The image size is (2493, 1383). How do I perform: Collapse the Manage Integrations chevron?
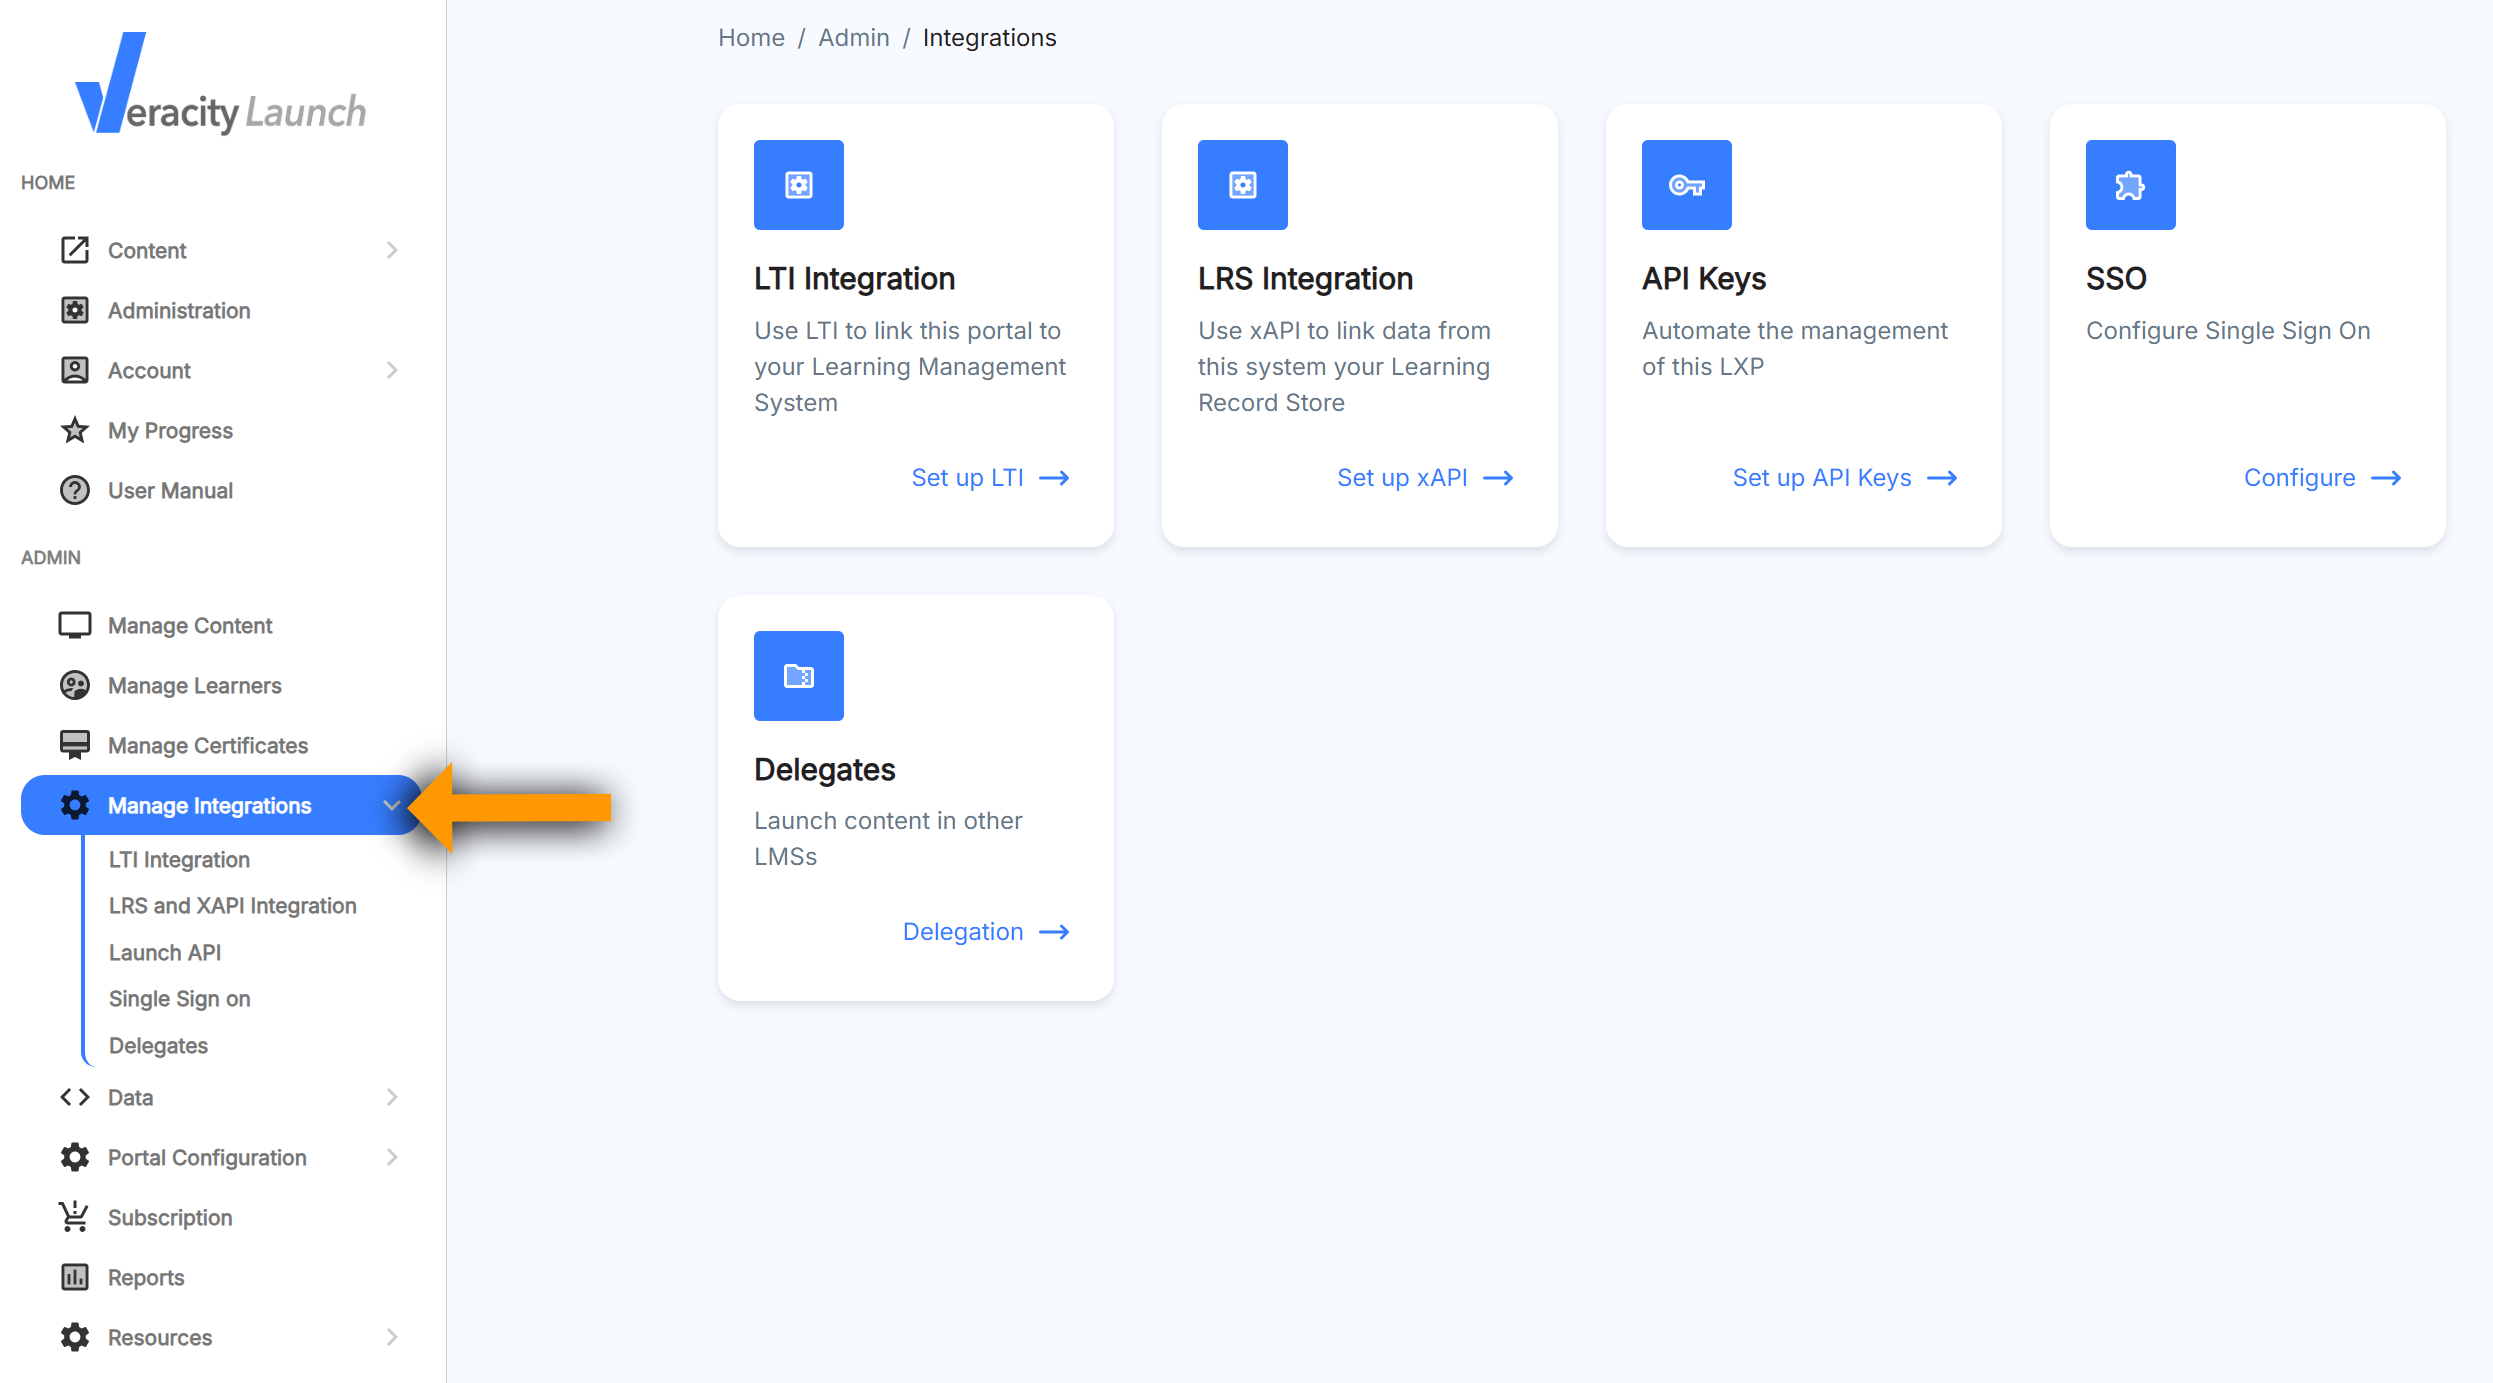391,806
